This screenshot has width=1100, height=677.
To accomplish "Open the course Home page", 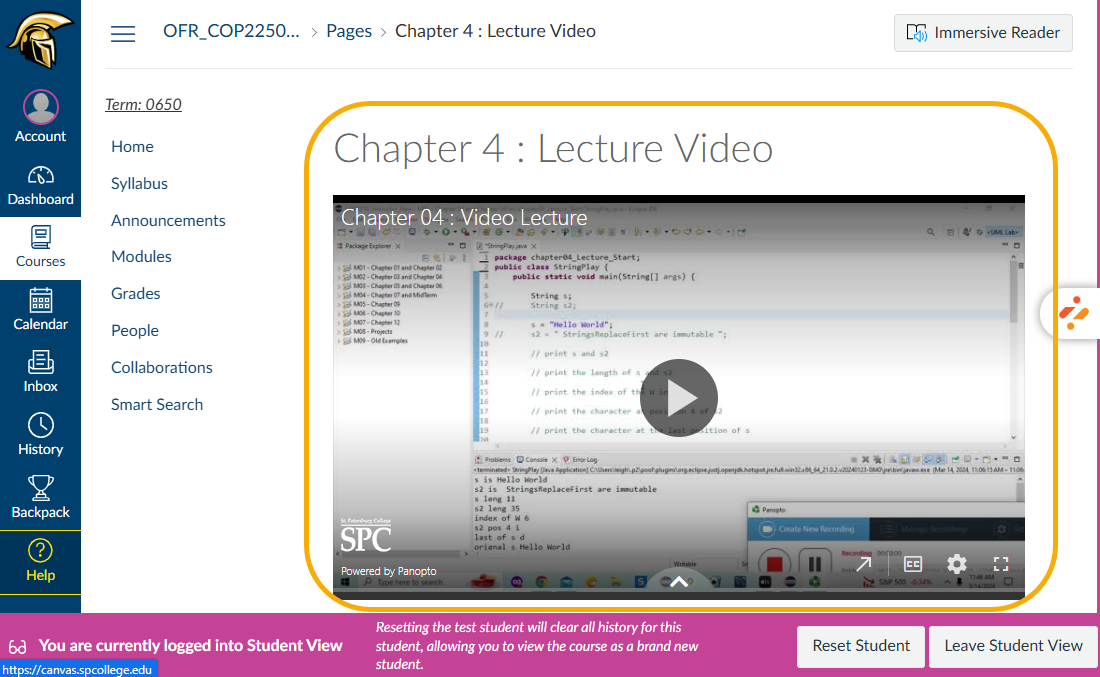I will (x=132, y=146).
